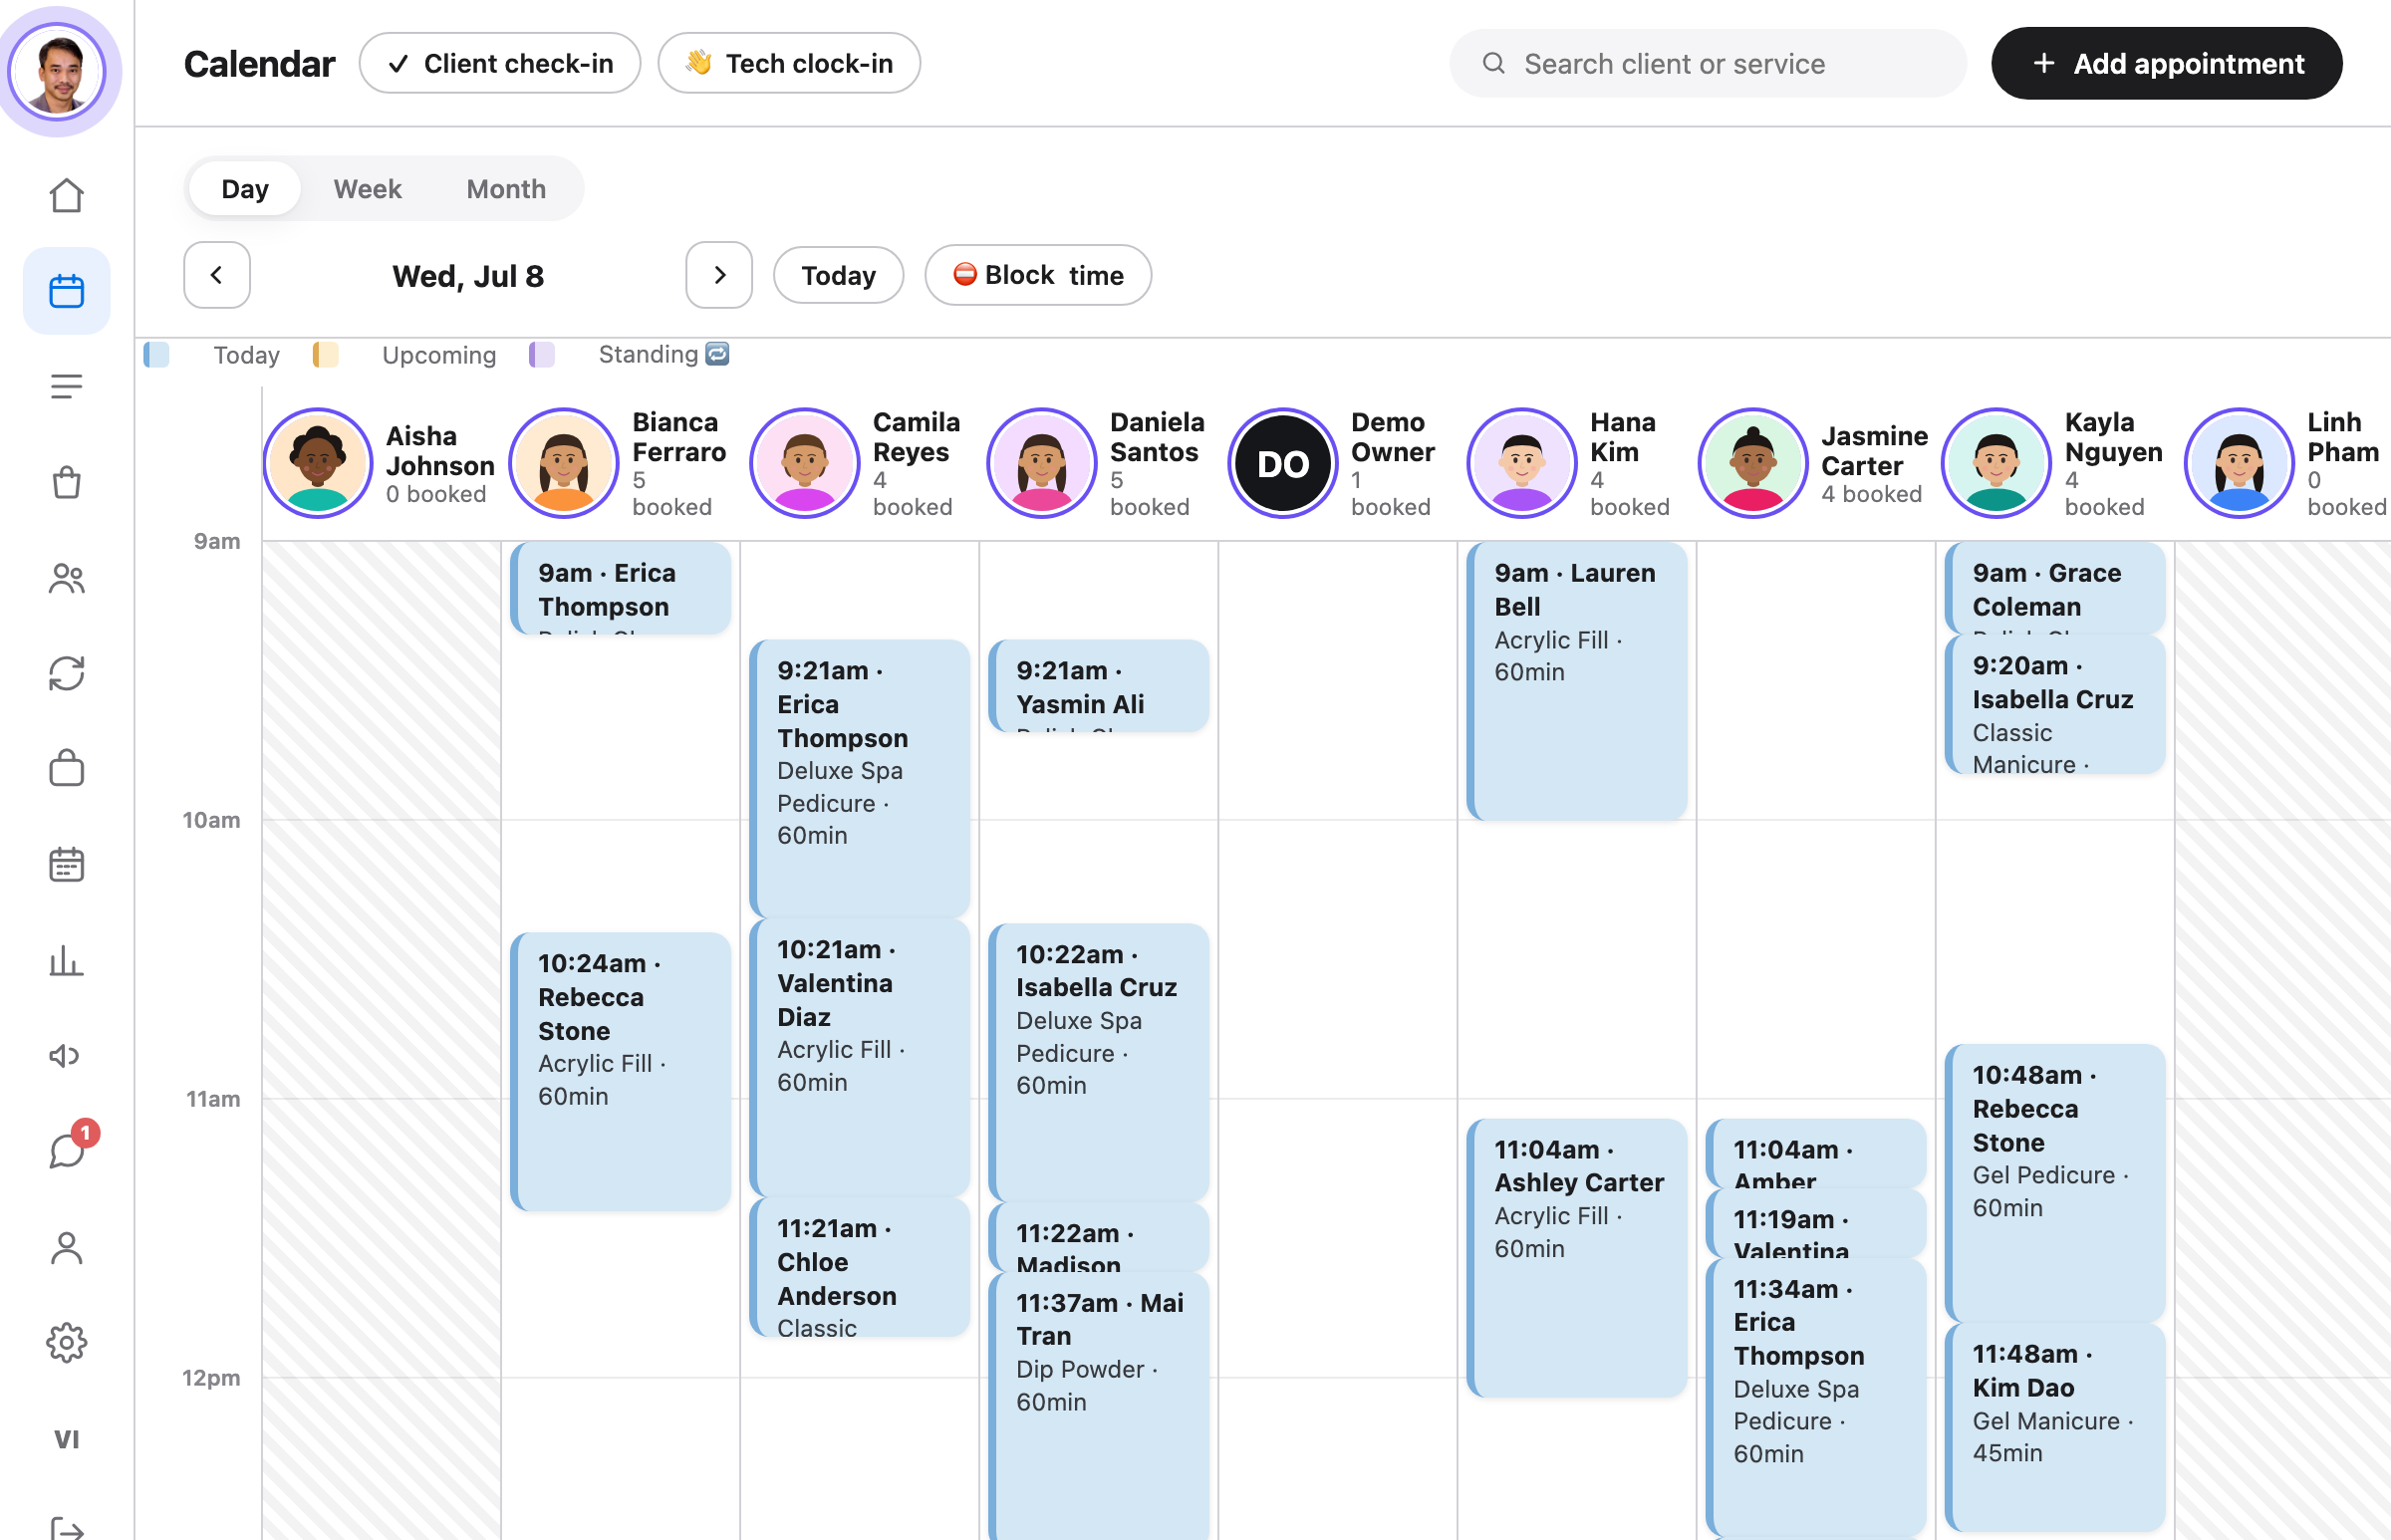2391x1540 pixels.
Task: Open chat messages icon with badge
Action: (x=66, y=1150)
